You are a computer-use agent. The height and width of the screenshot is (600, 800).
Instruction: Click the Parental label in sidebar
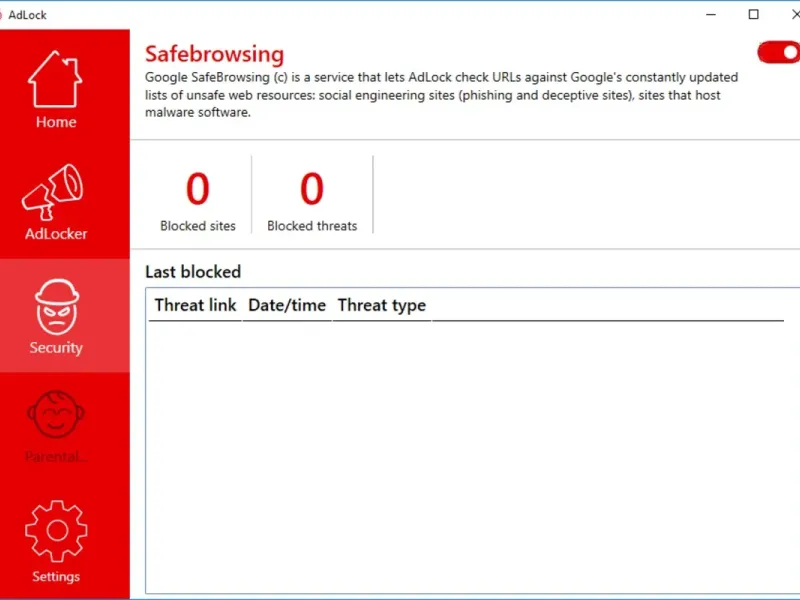pos(56,456)
